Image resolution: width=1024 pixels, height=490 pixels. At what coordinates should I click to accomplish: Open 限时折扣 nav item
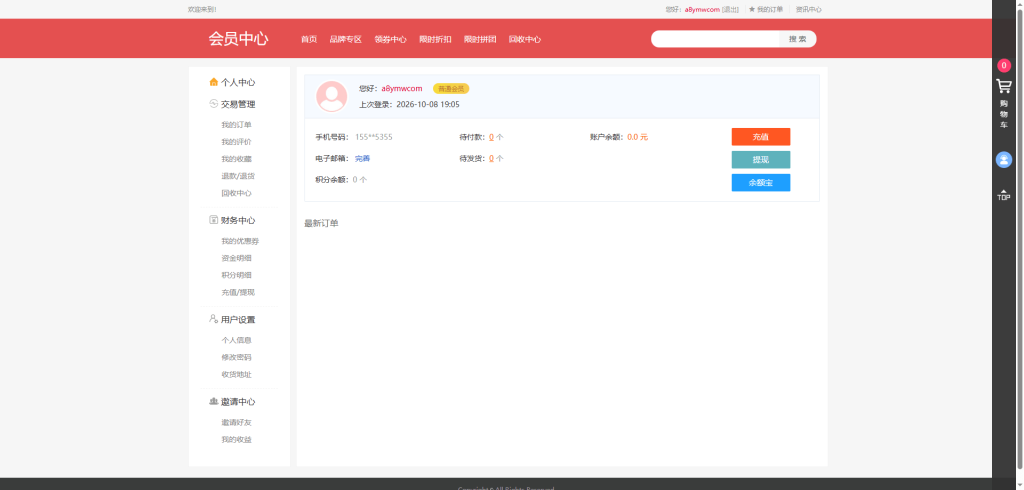435,39
